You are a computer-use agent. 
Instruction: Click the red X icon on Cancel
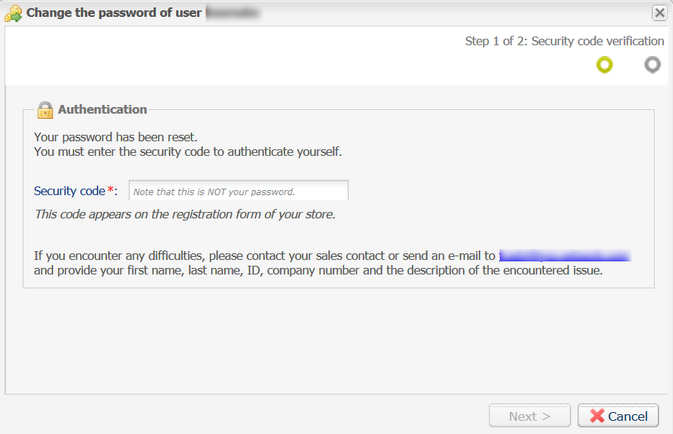596,416
